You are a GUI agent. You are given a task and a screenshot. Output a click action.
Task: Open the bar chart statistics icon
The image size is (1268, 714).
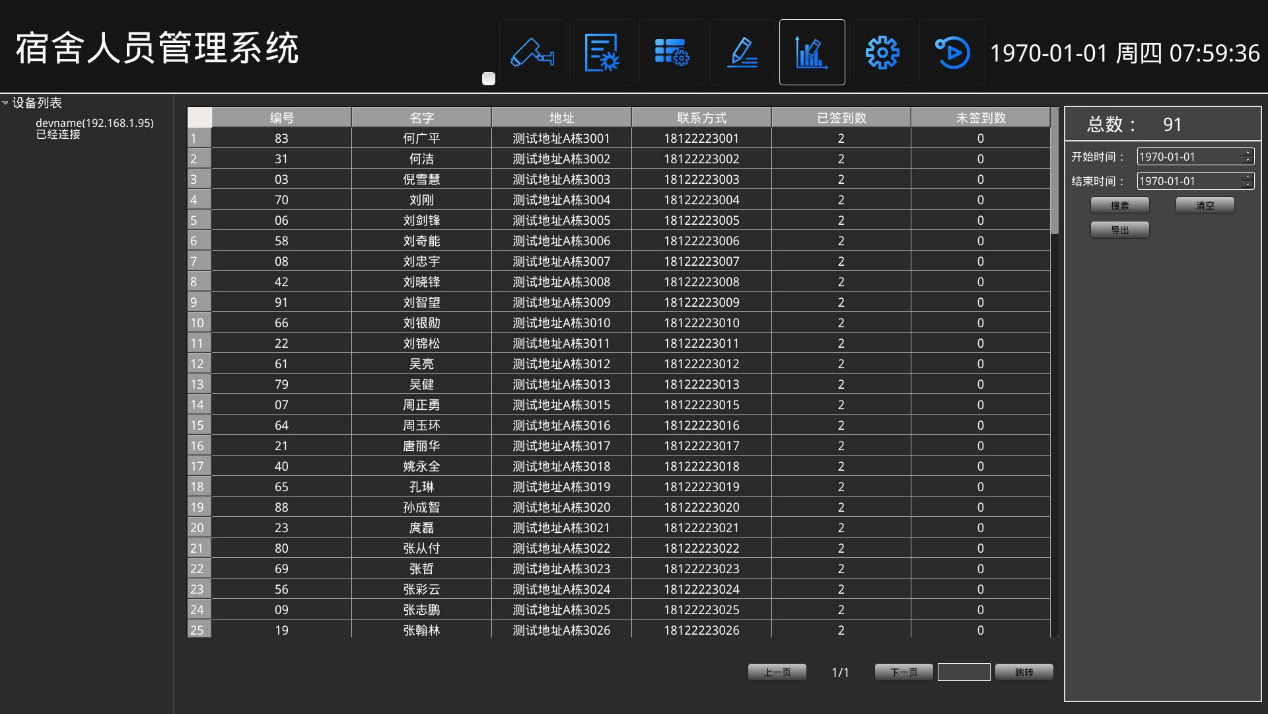click(x=812, y=52)
